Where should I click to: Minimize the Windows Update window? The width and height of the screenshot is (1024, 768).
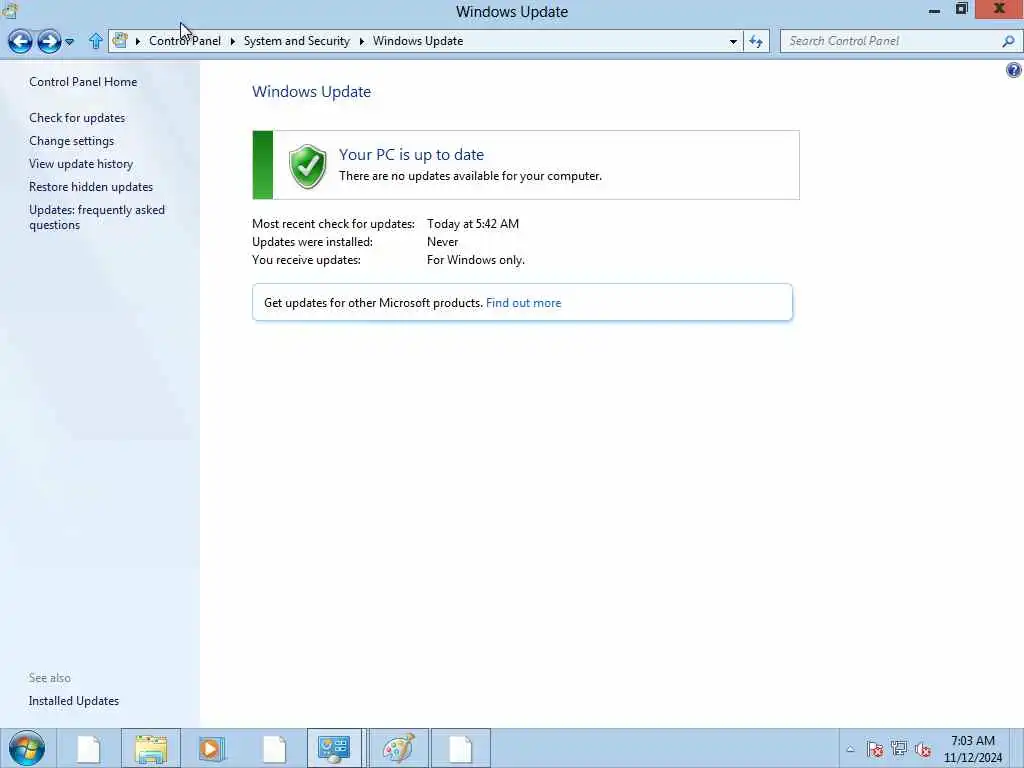tap(935, 10)
